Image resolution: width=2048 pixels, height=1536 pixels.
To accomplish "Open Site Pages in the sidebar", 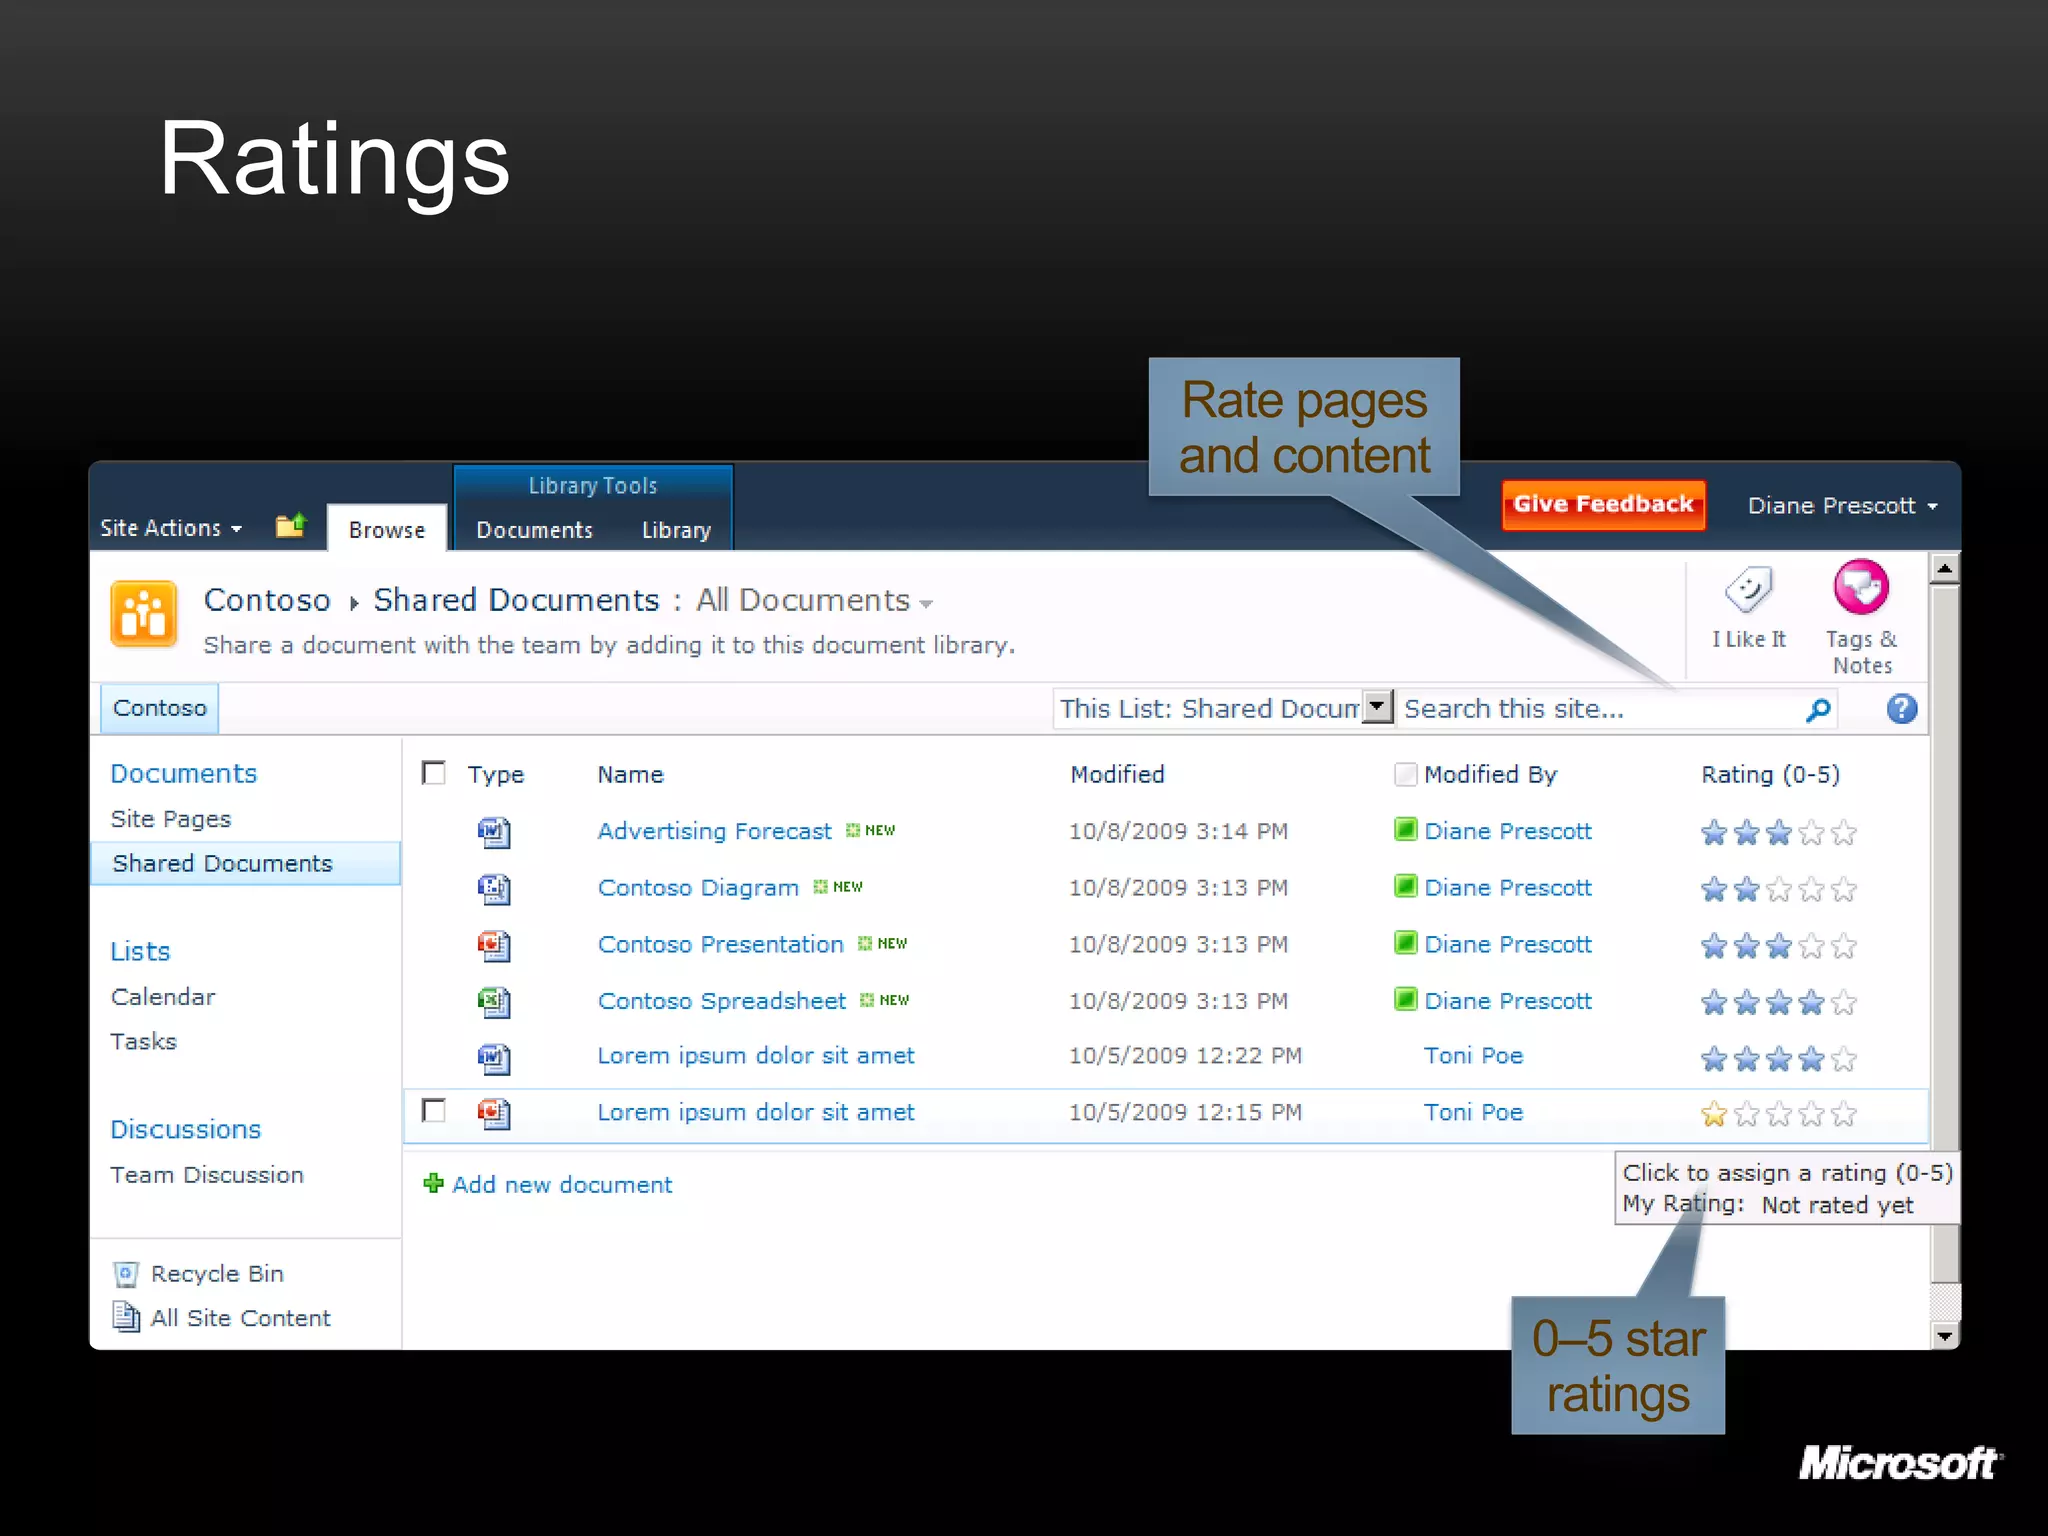I will [171, 819].
